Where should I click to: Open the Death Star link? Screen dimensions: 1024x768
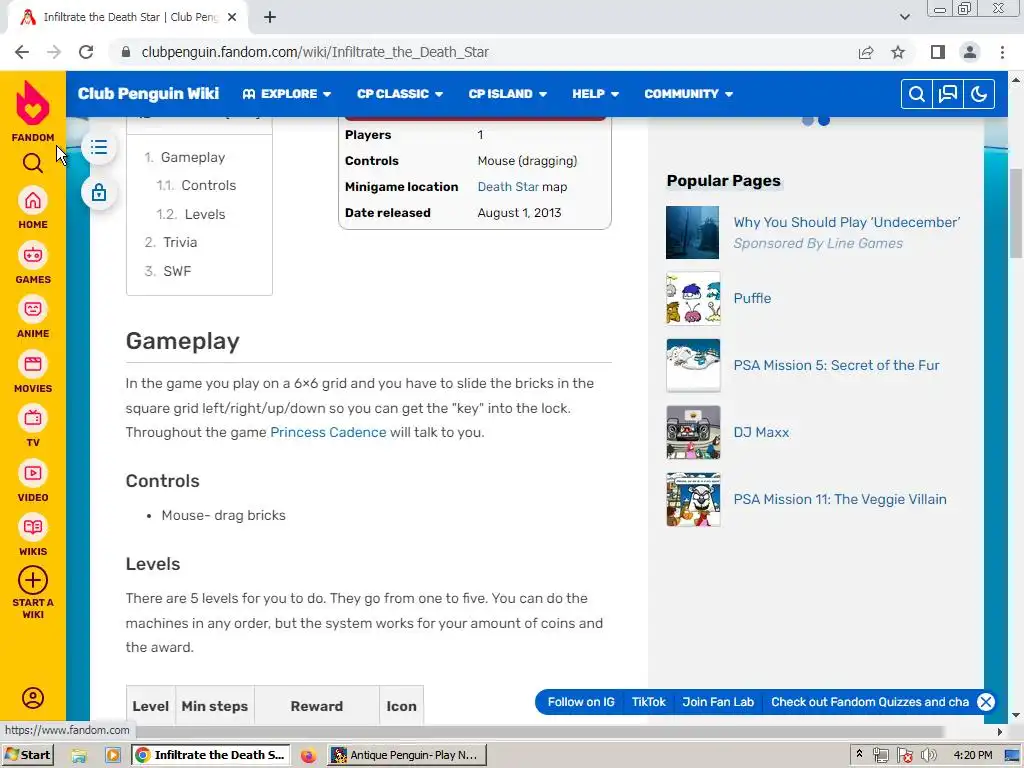coord(508,187)
